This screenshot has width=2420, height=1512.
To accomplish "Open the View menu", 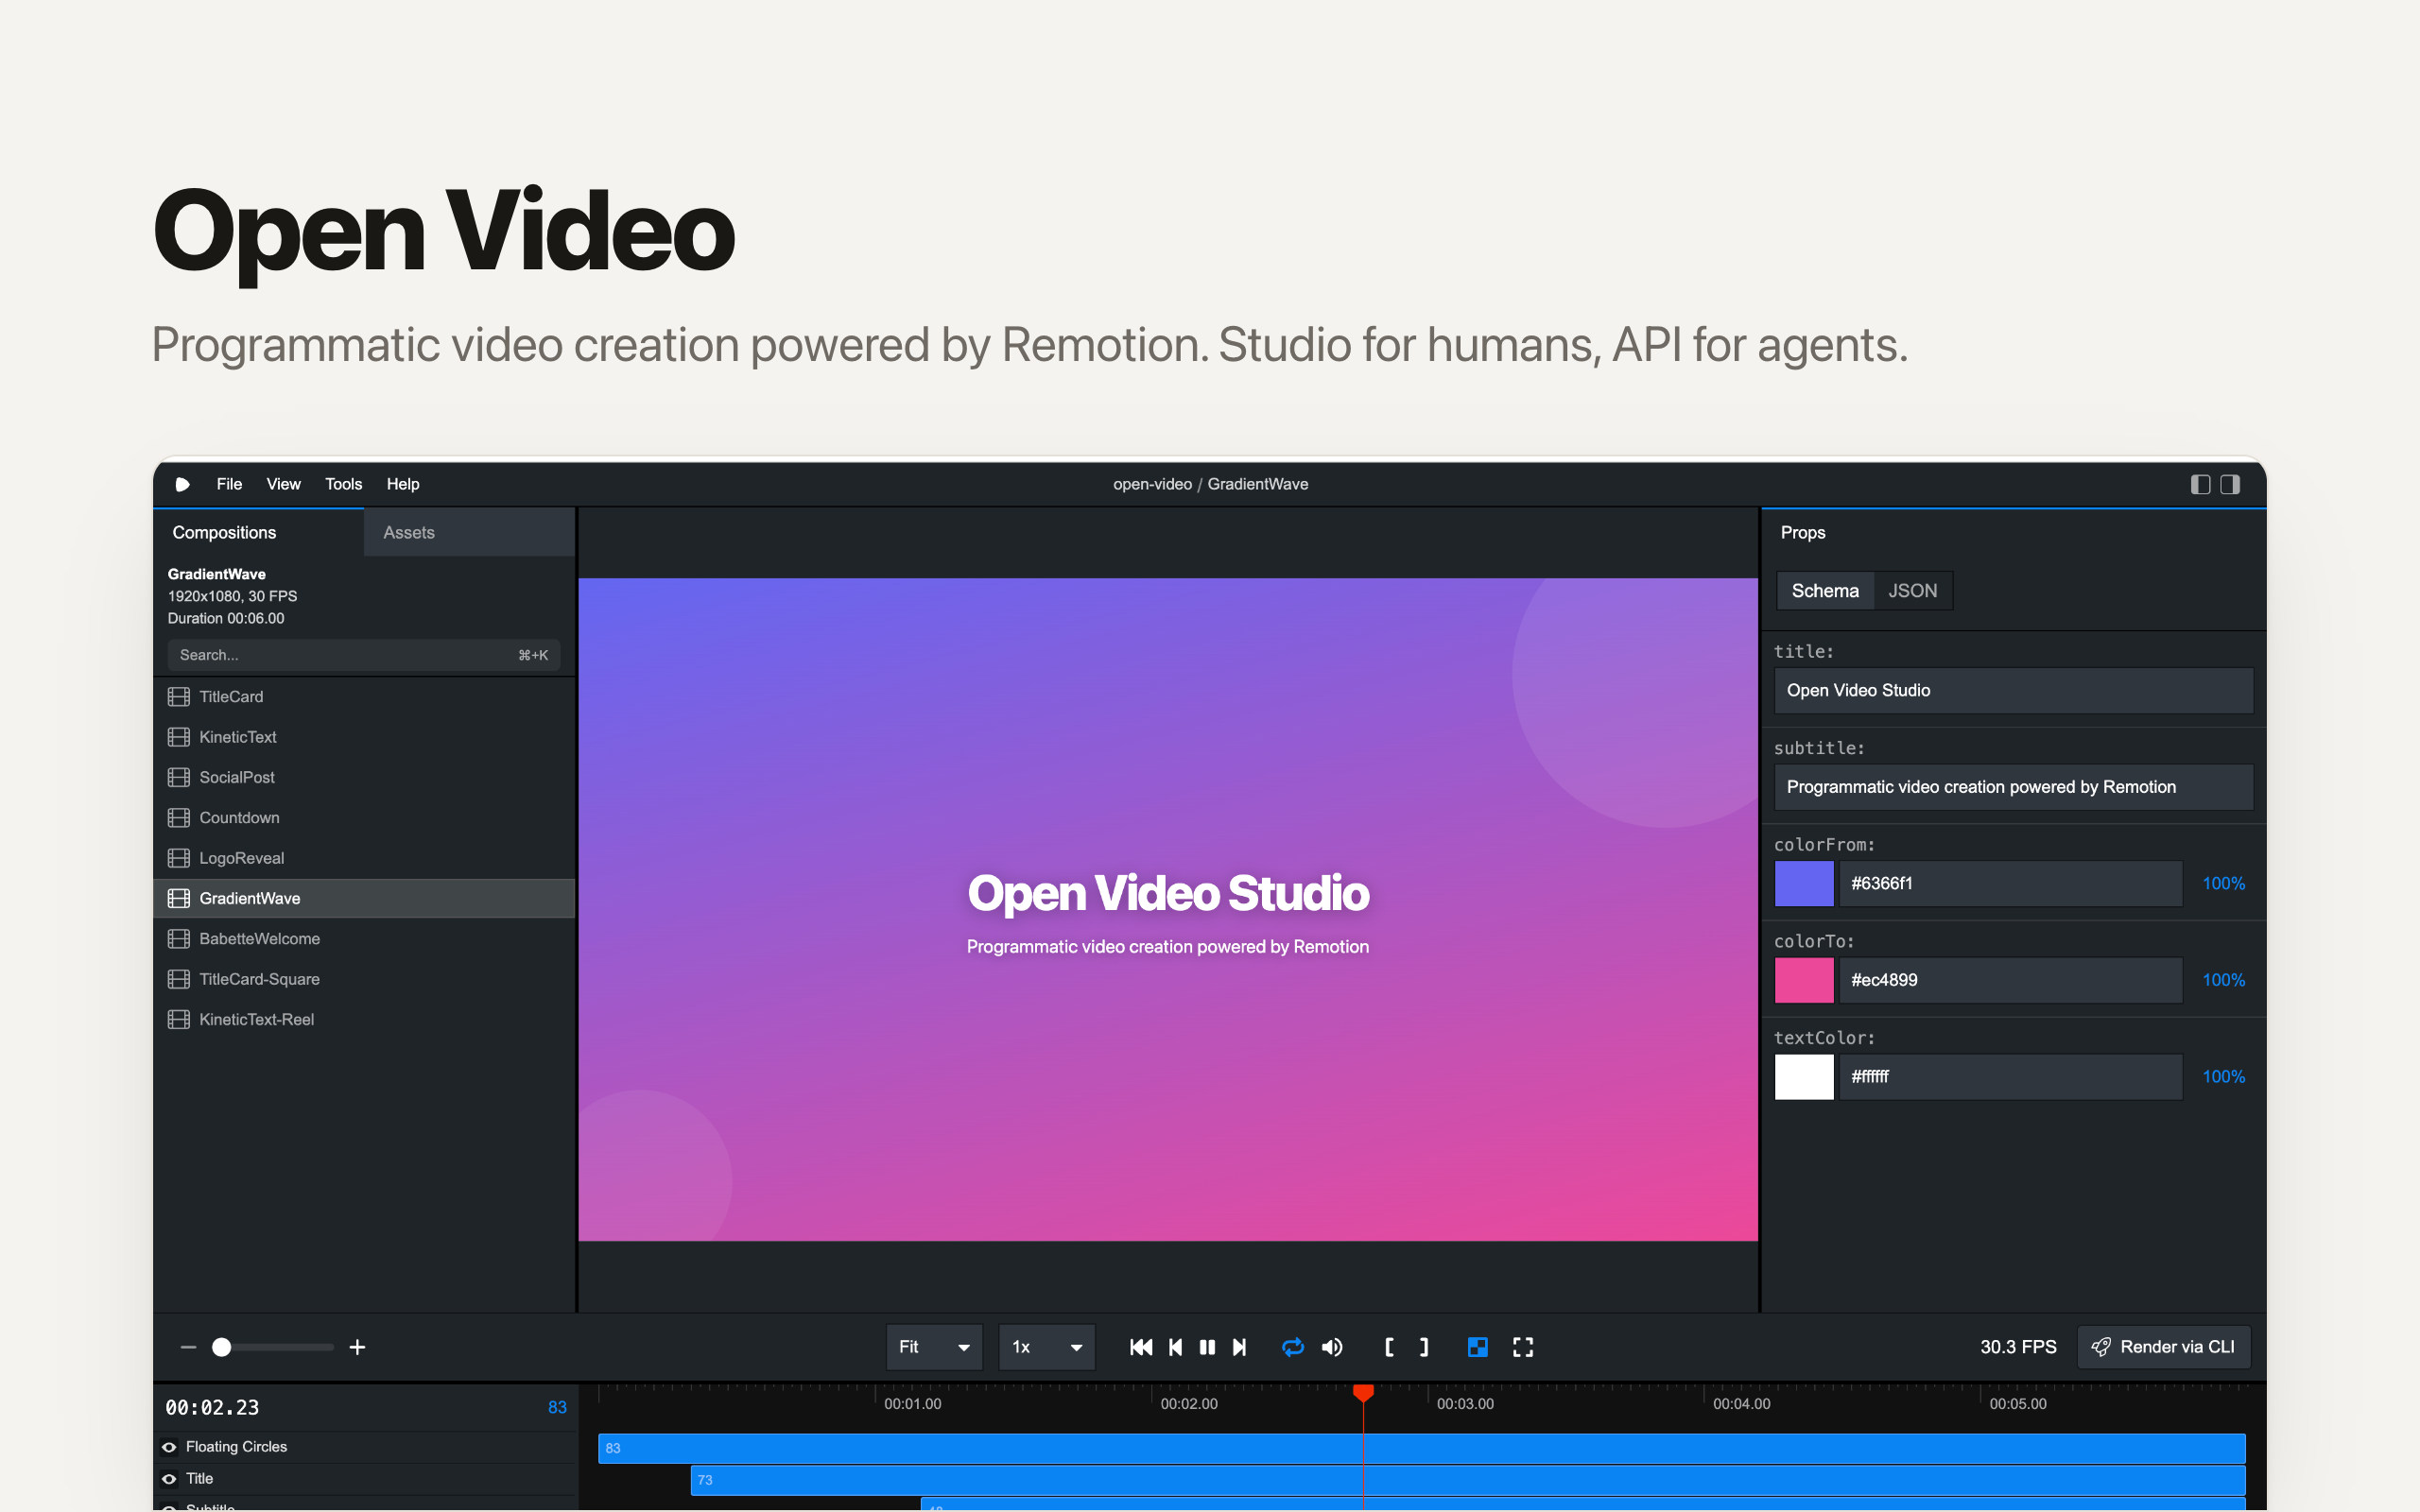I will click(283, 484).
